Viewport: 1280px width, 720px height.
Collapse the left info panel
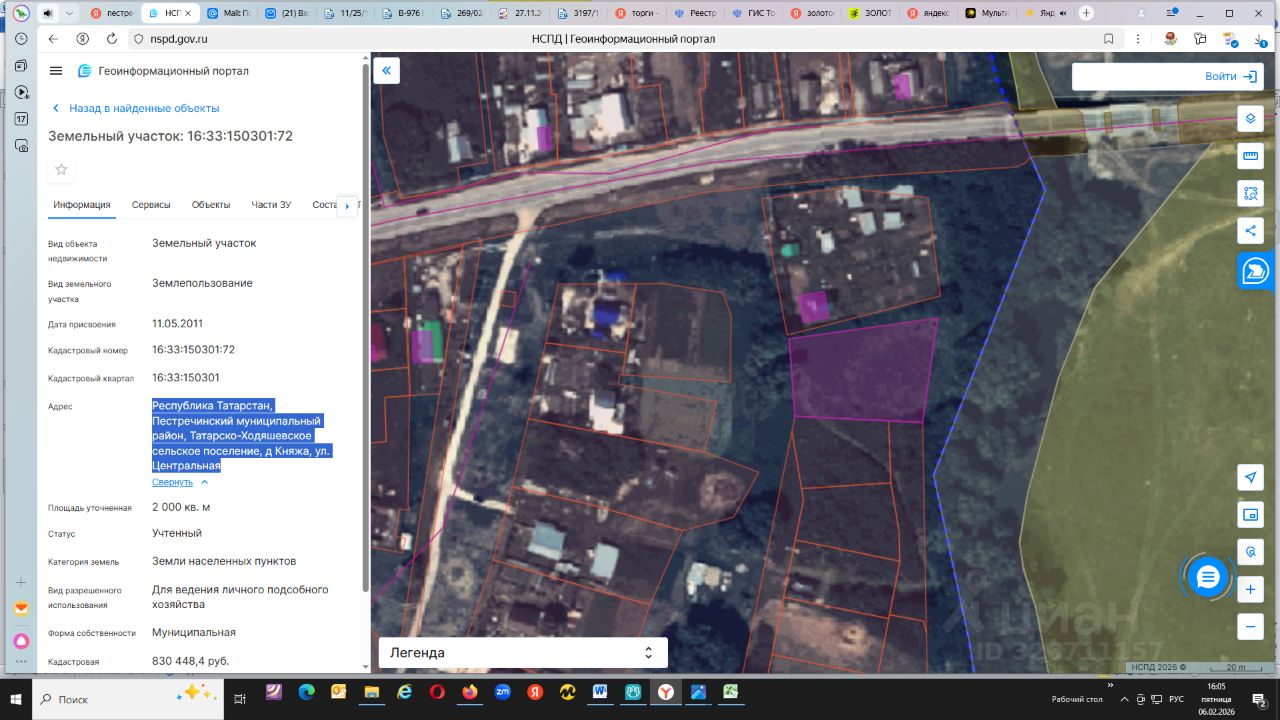pos(386,70)
